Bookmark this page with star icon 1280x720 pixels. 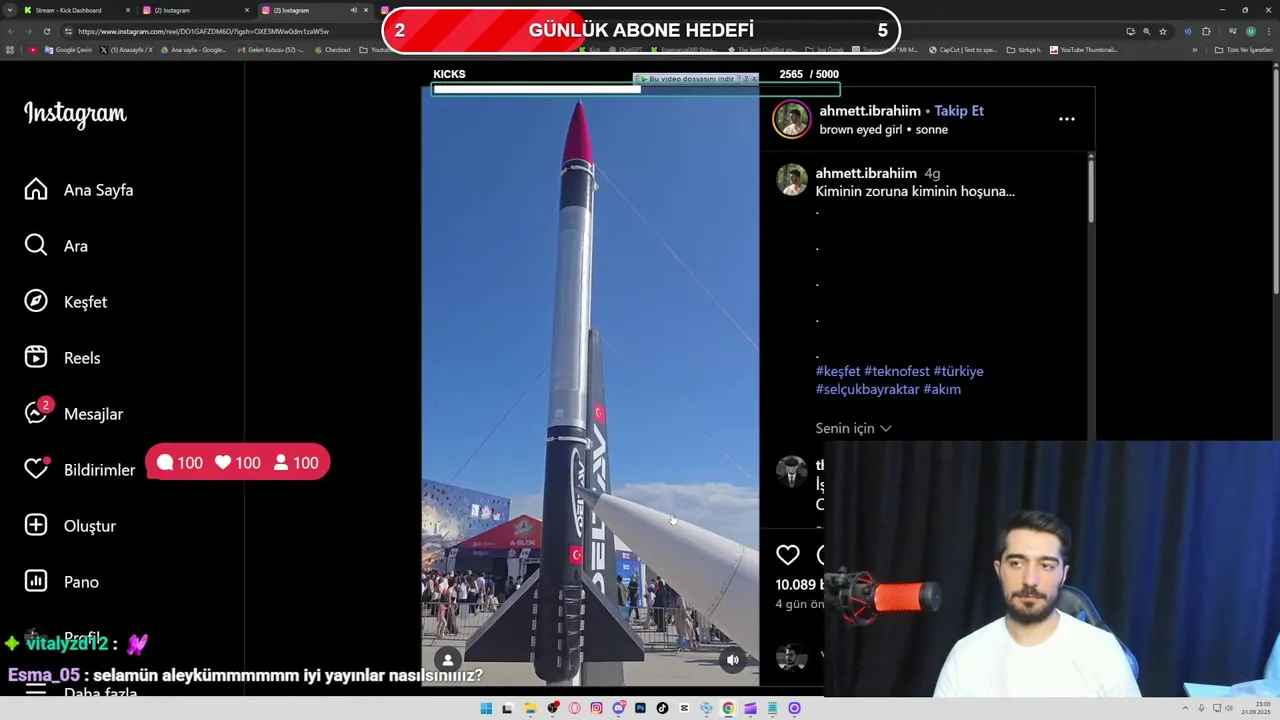coord(1163,31)
